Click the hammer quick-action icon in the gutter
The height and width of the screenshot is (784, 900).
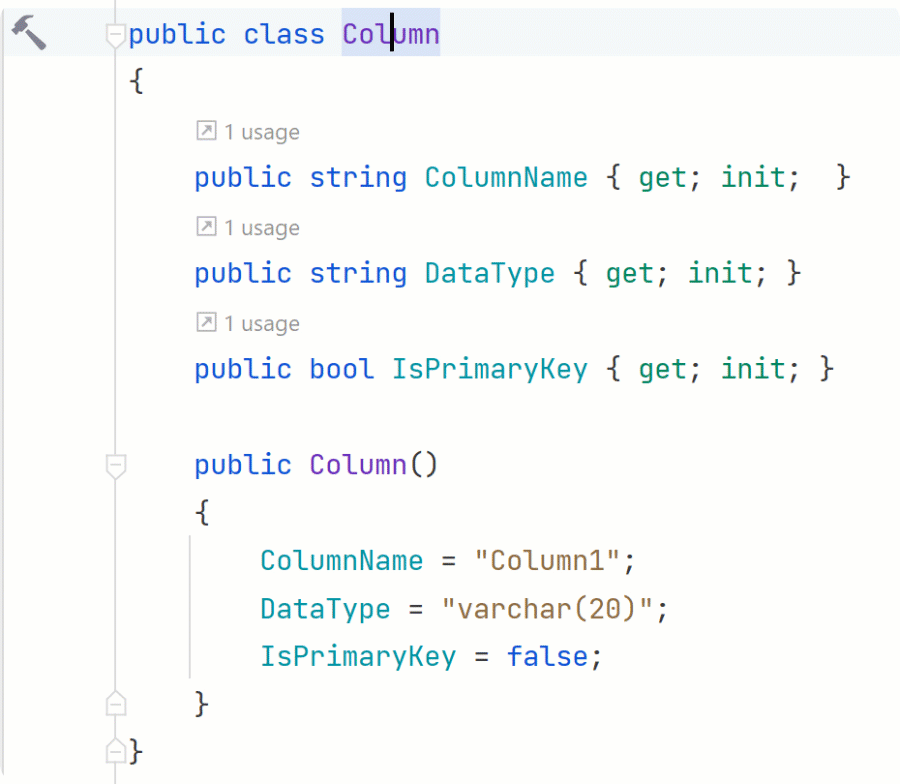coord(29,33)
